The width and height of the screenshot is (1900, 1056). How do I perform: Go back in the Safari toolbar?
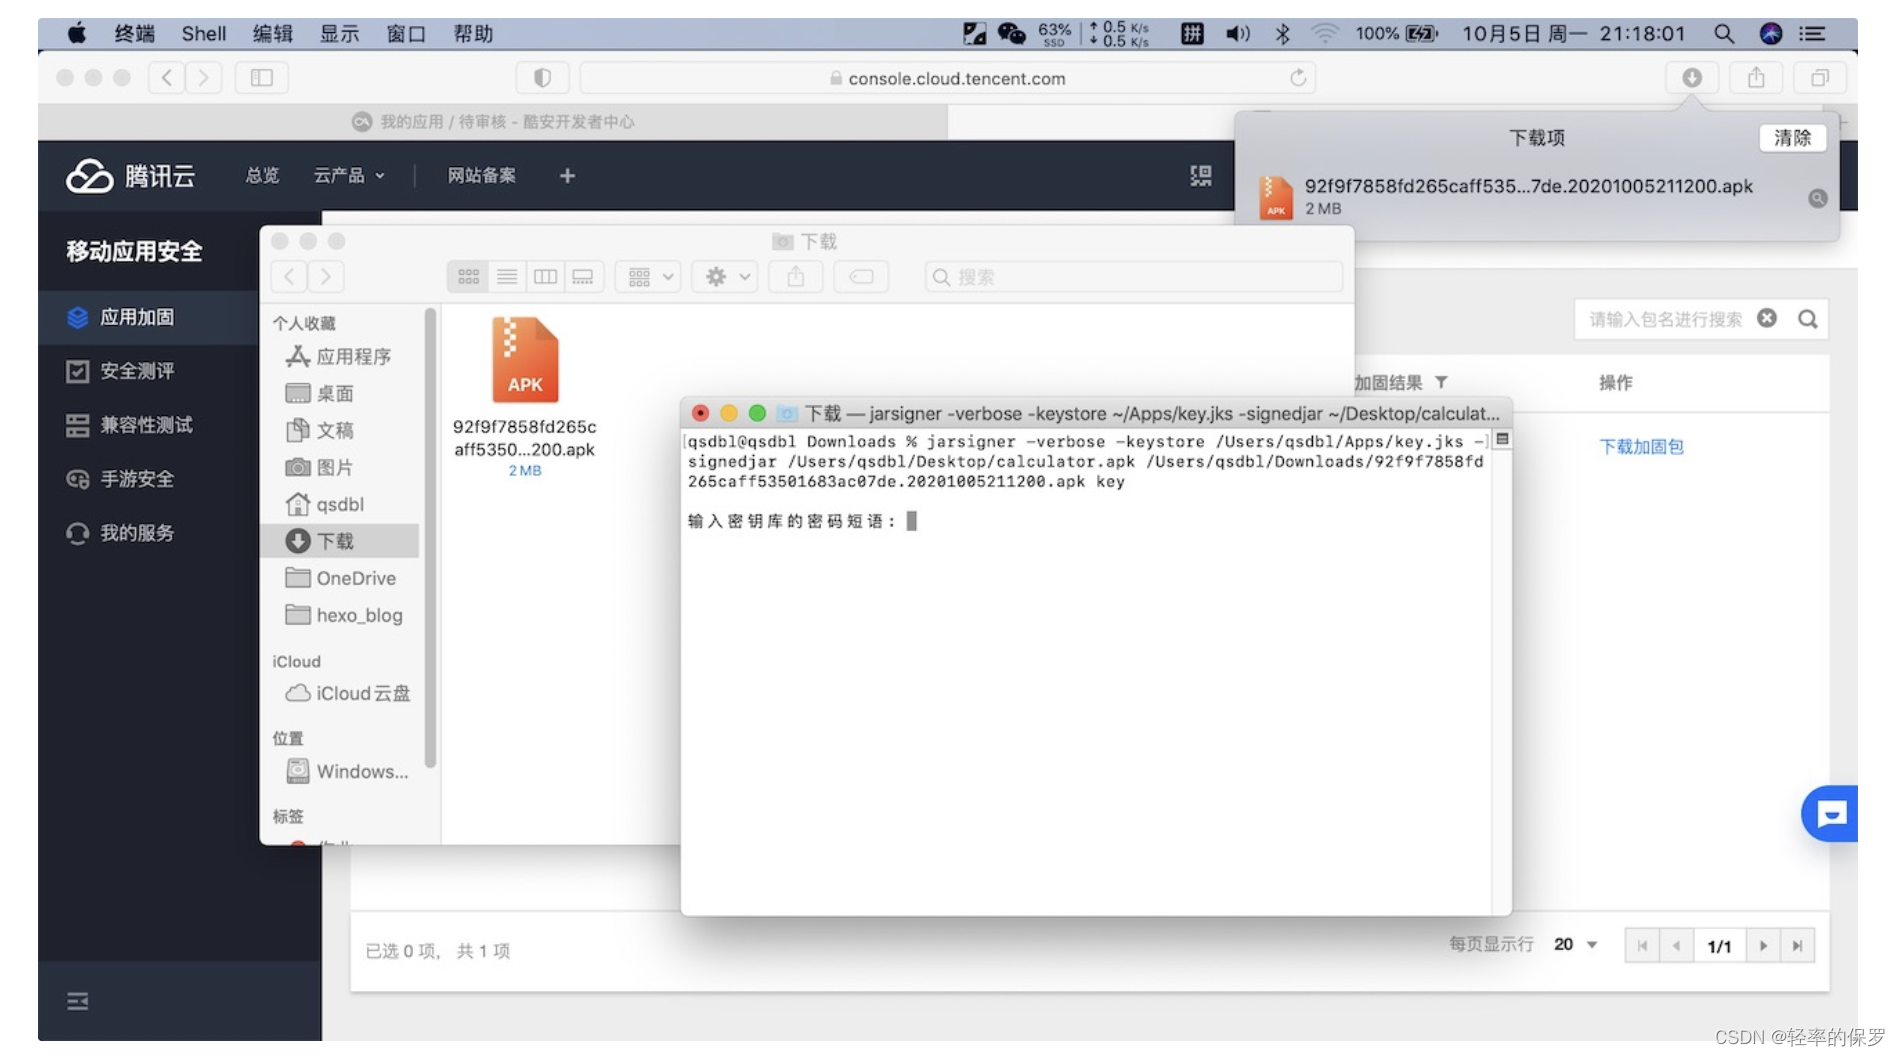tap(167, 78)
